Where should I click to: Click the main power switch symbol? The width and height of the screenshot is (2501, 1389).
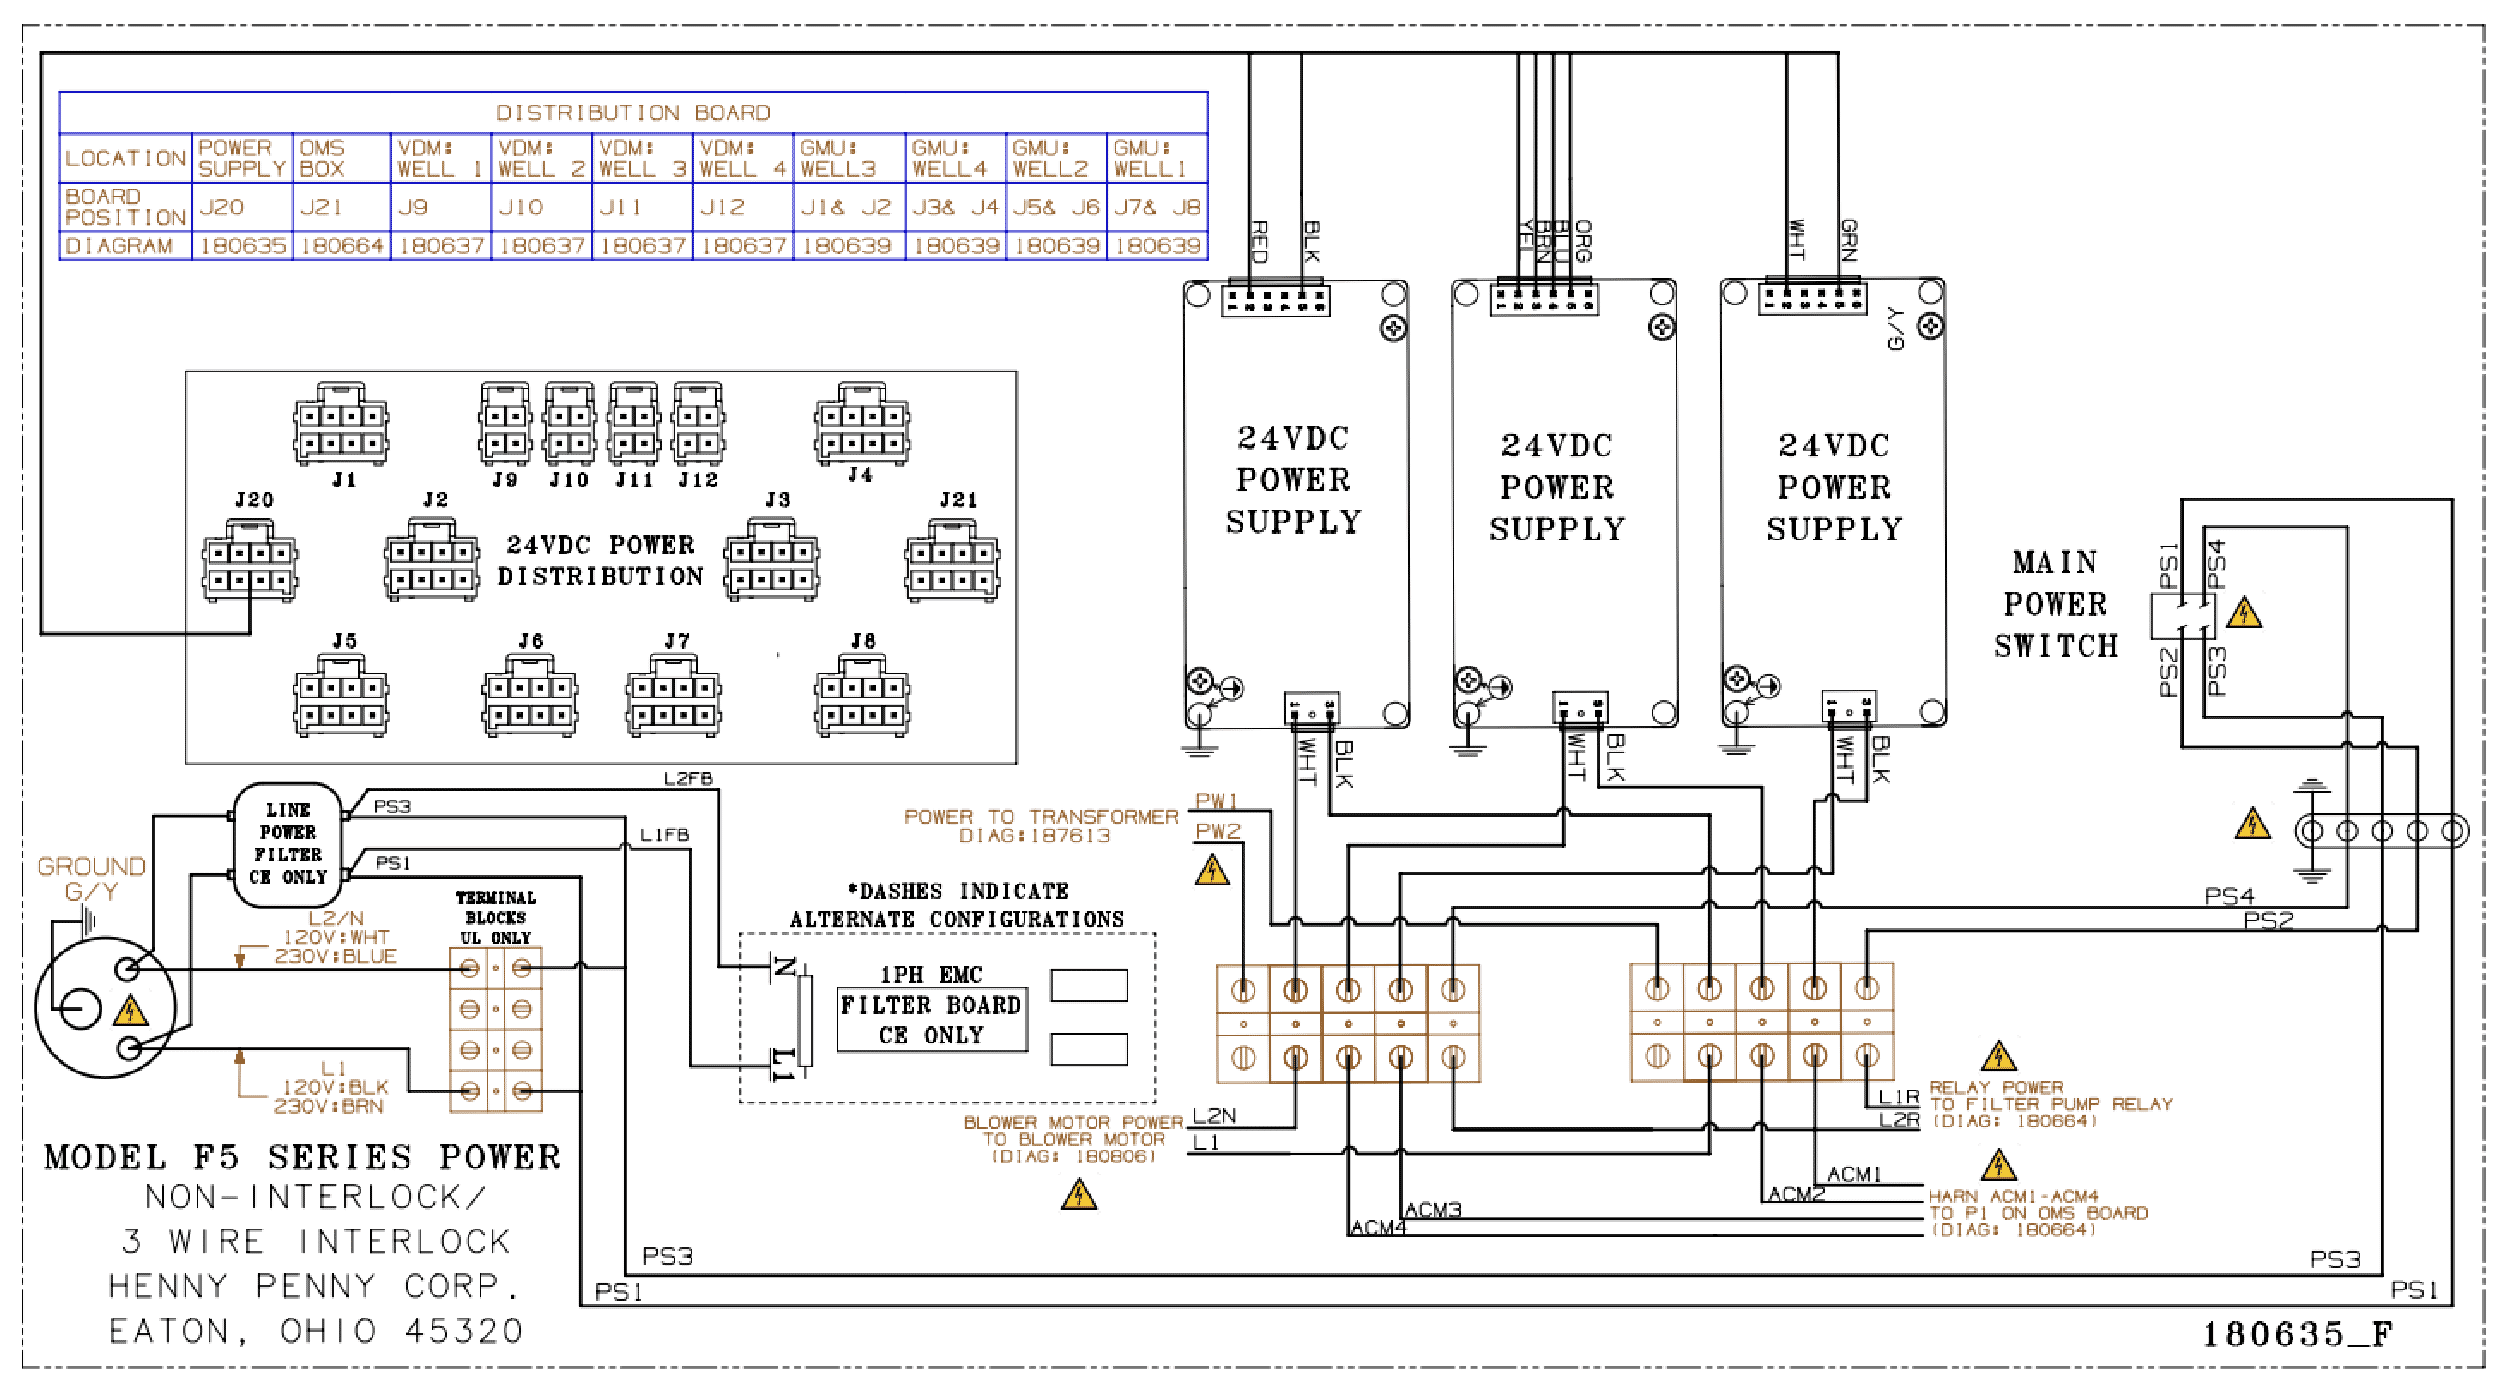click(2183, 616)
